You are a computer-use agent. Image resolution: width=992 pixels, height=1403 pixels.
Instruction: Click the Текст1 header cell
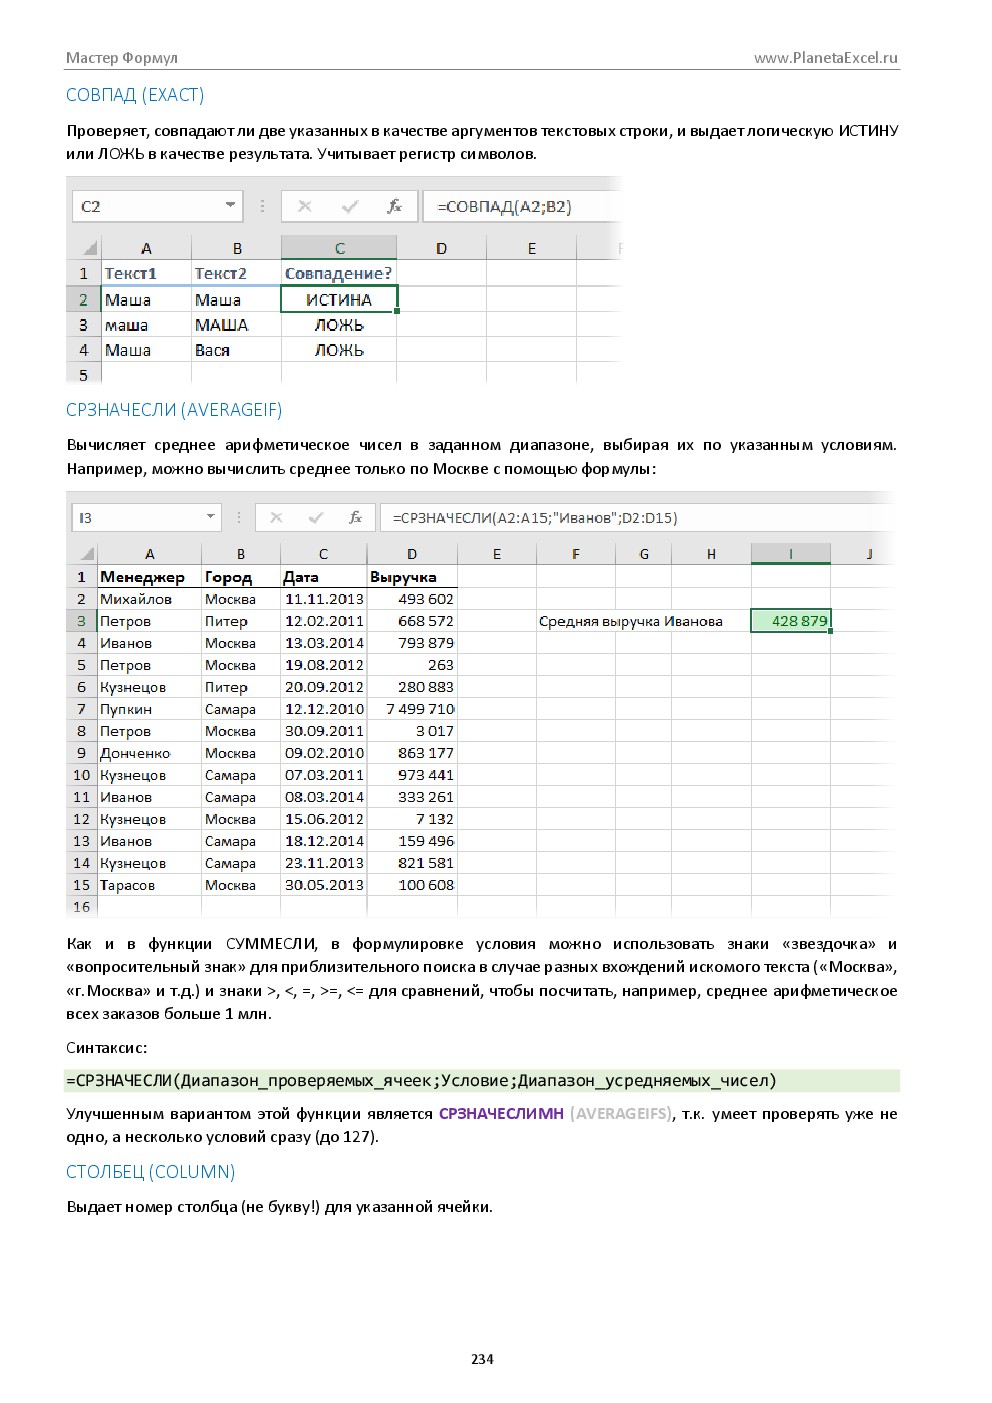pyautogui.click(x=146, y=273)
